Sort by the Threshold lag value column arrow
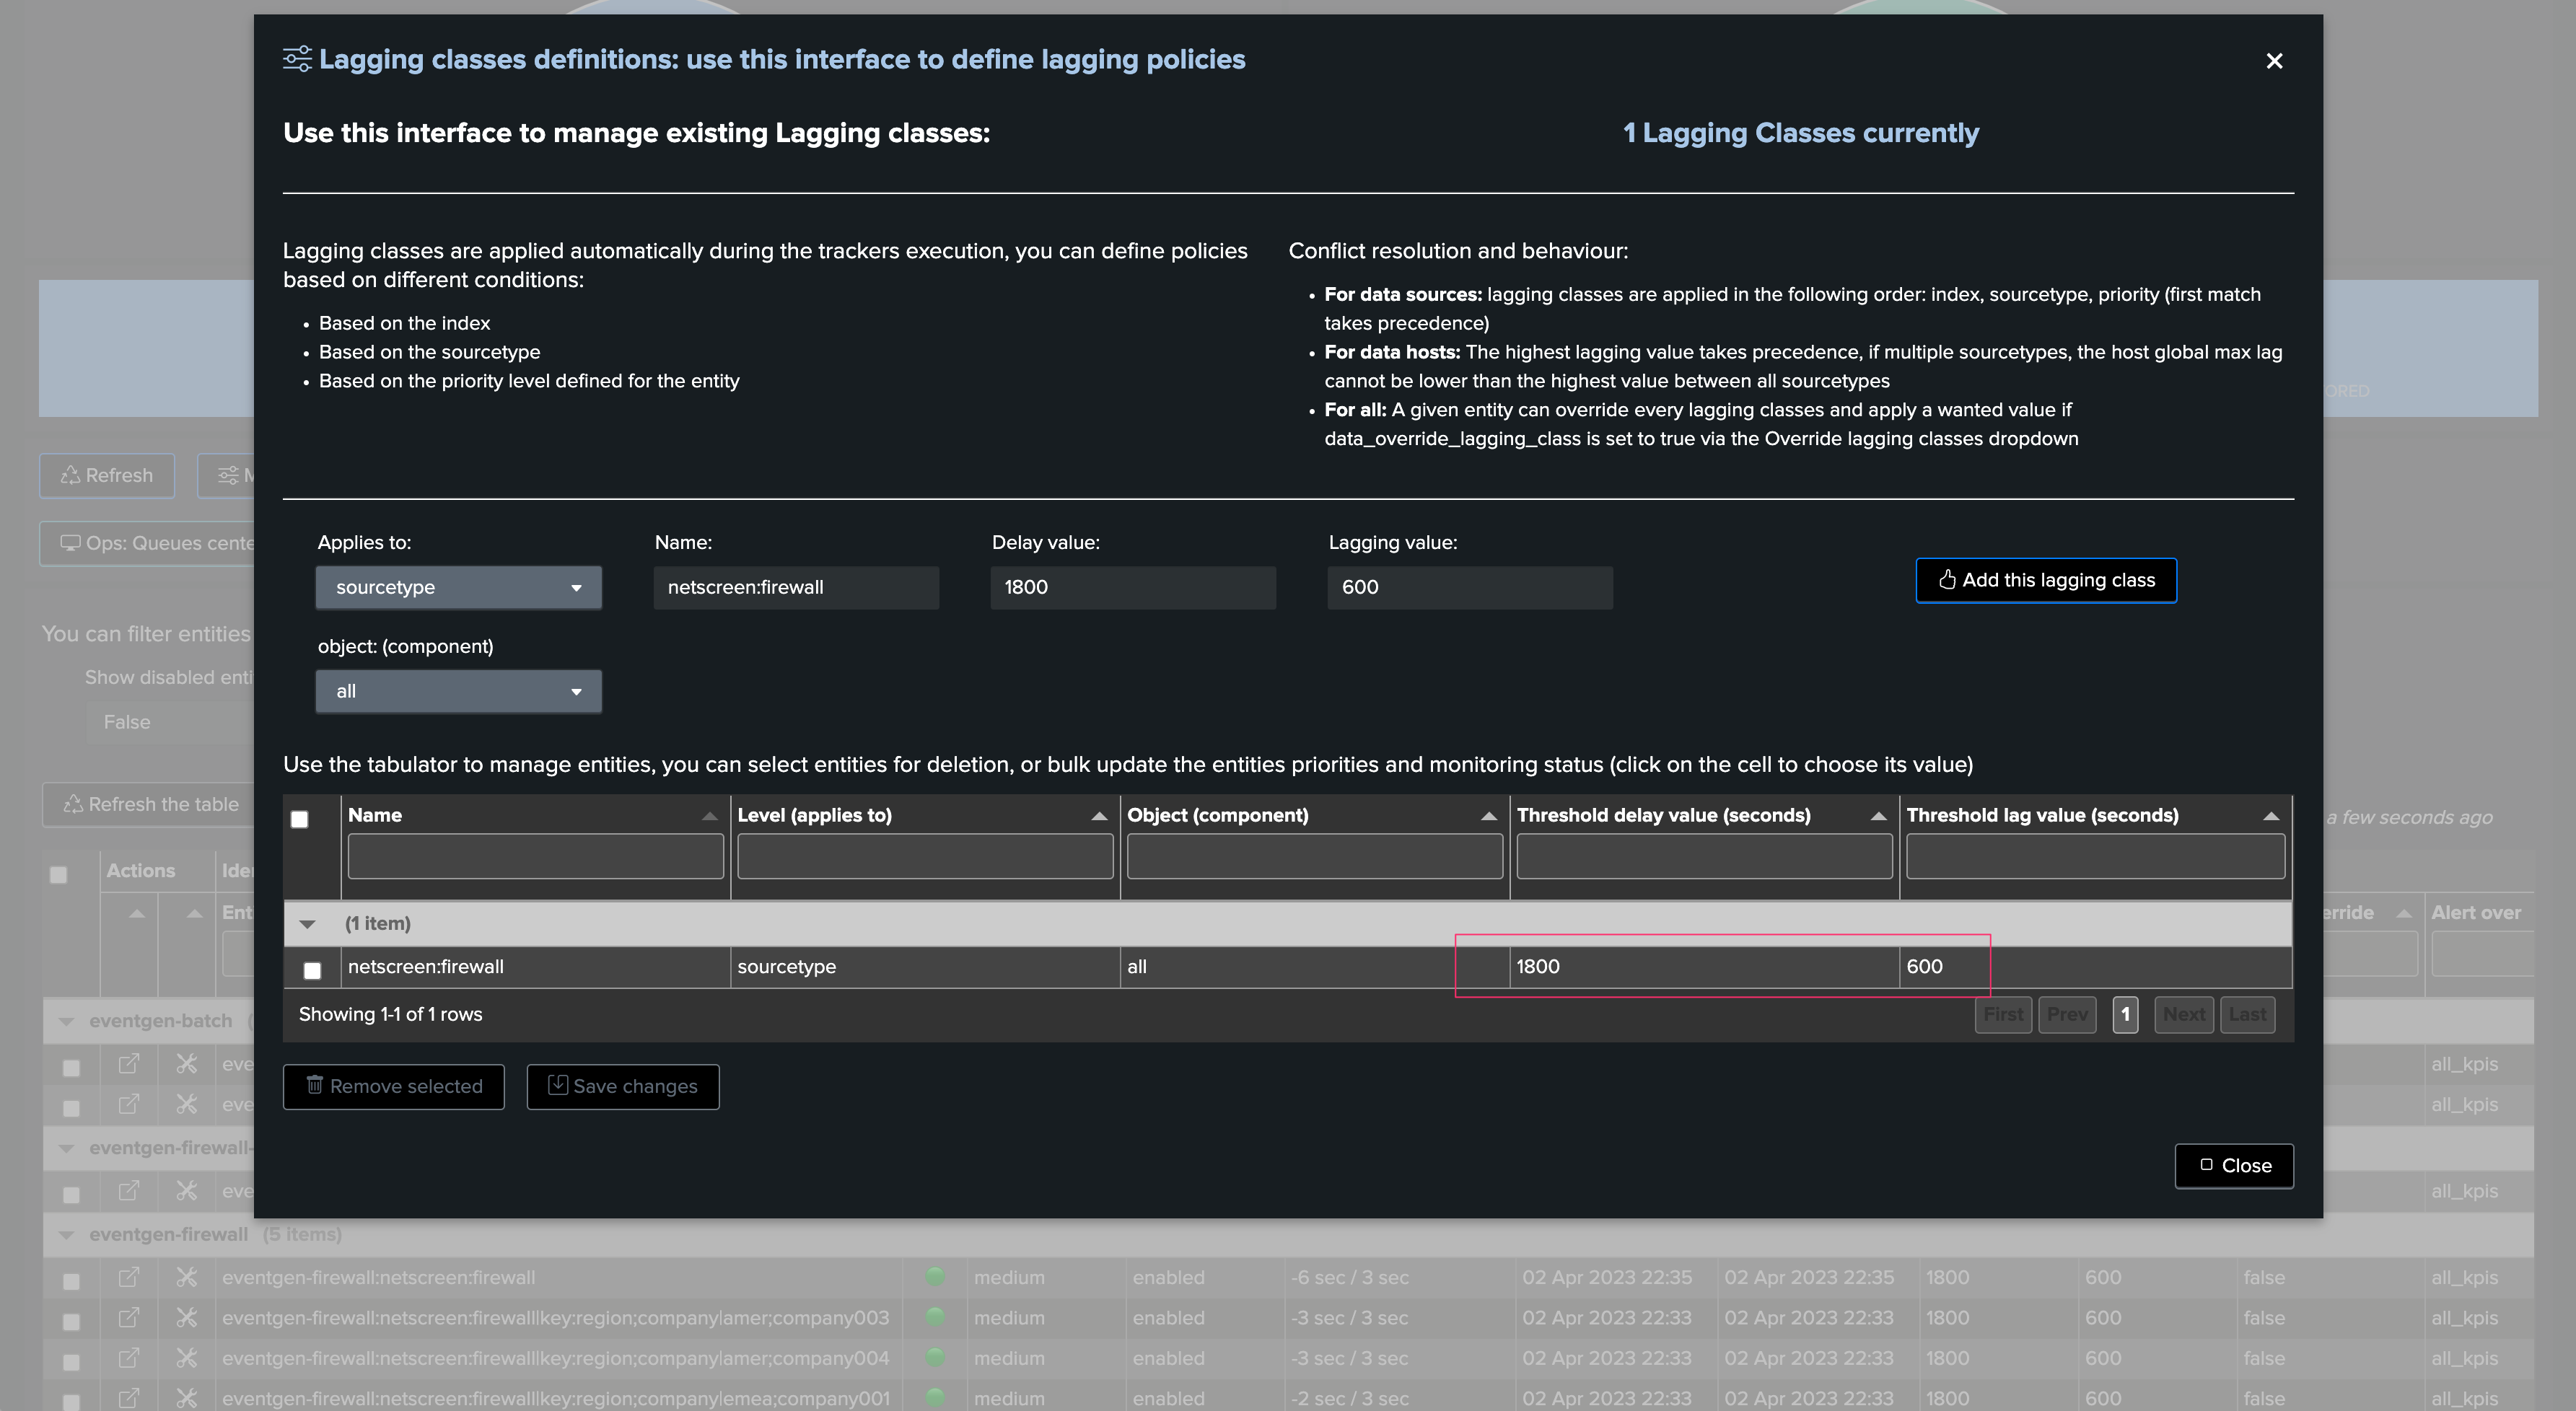The width and height of the screenshot is (2576, 1411). tap(2271, 816)
